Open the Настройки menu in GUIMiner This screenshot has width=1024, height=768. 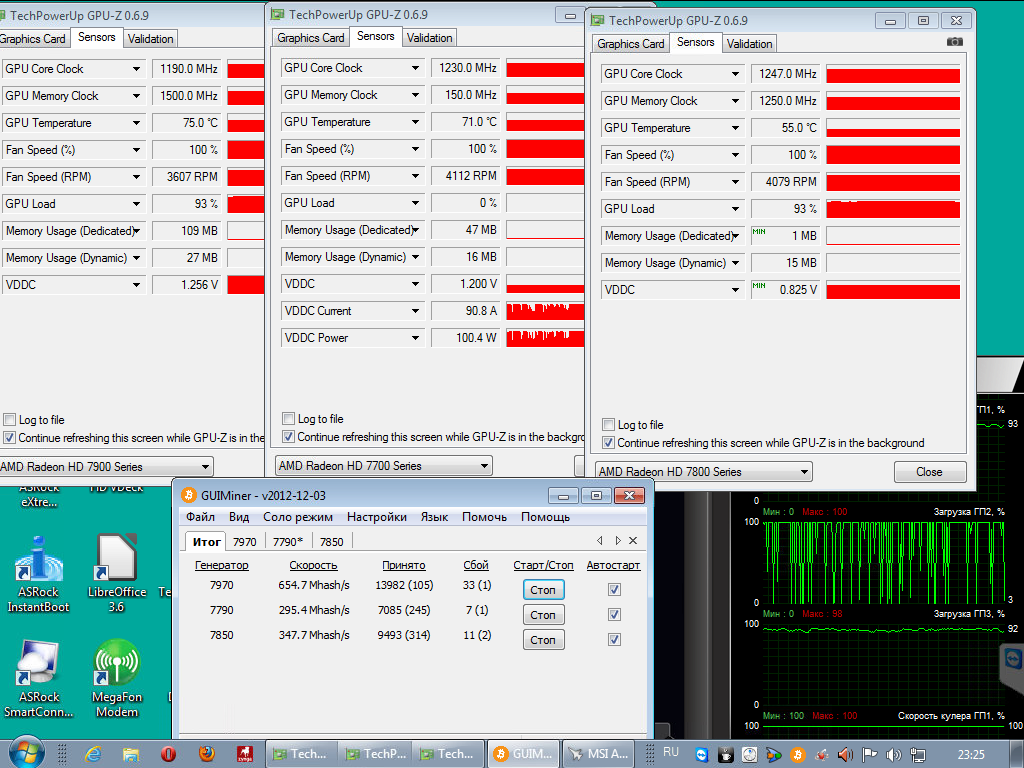pos(377,517)
